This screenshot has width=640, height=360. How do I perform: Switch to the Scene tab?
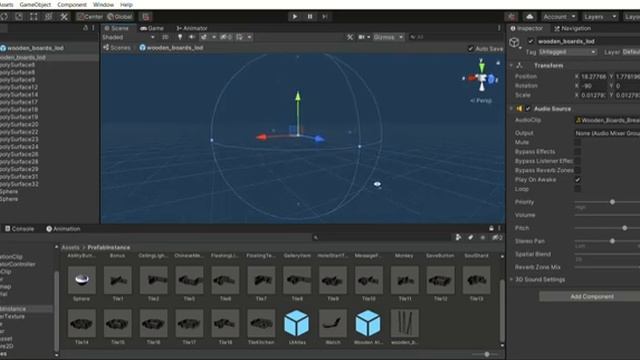pos(117,28)
